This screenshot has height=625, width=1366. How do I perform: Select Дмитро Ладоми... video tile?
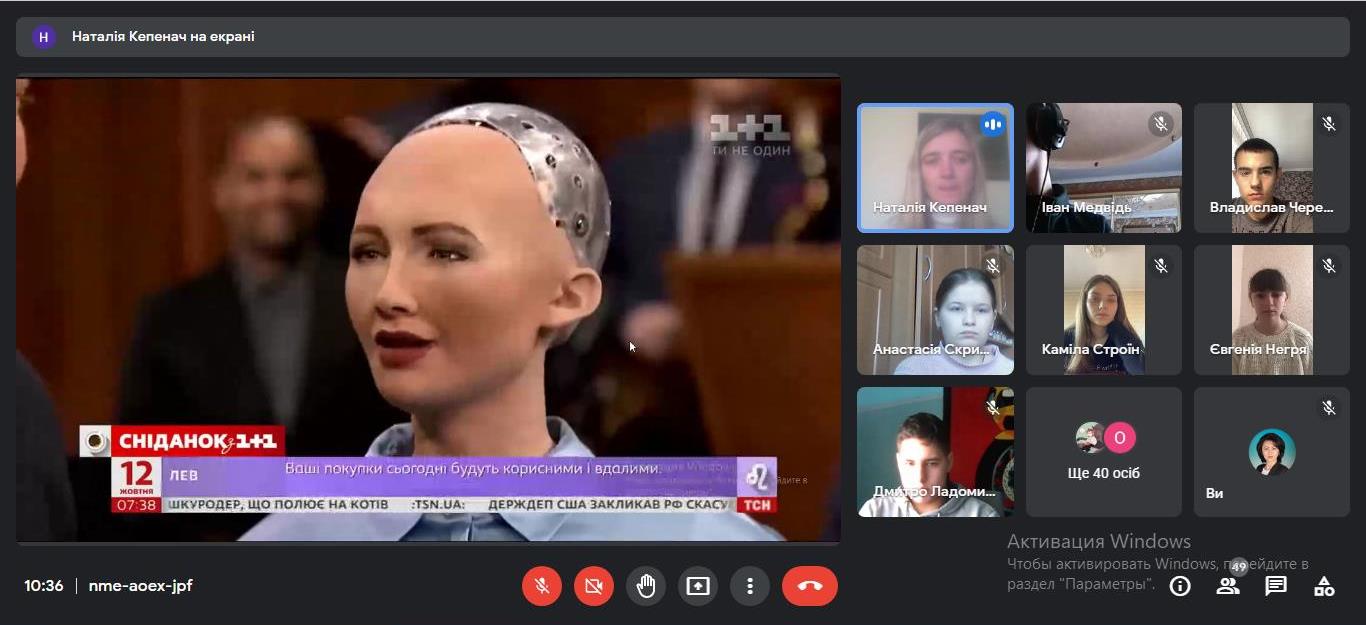935,452
